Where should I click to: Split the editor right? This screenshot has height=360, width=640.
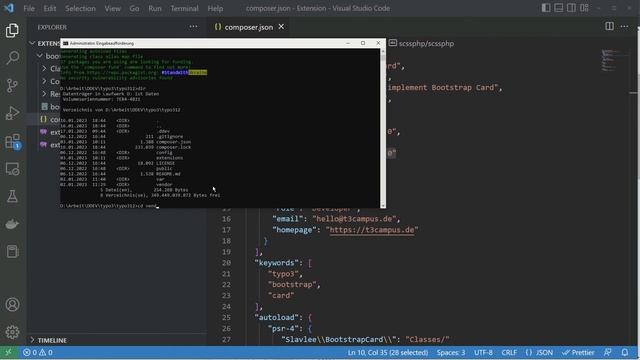tap(609, 27)
